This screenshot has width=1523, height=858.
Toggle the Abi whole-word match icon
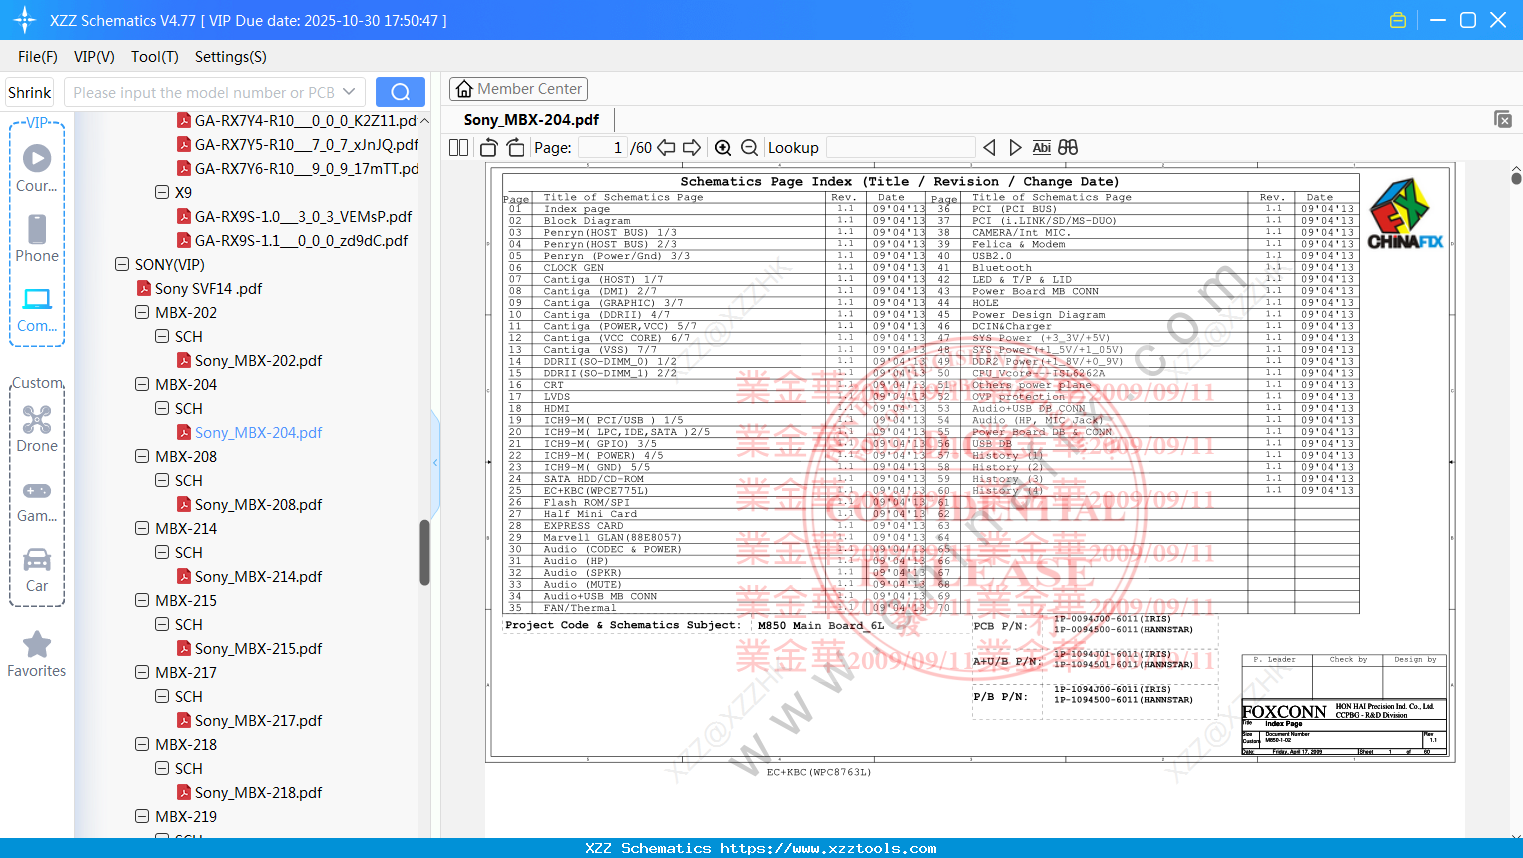(1041, 148)
